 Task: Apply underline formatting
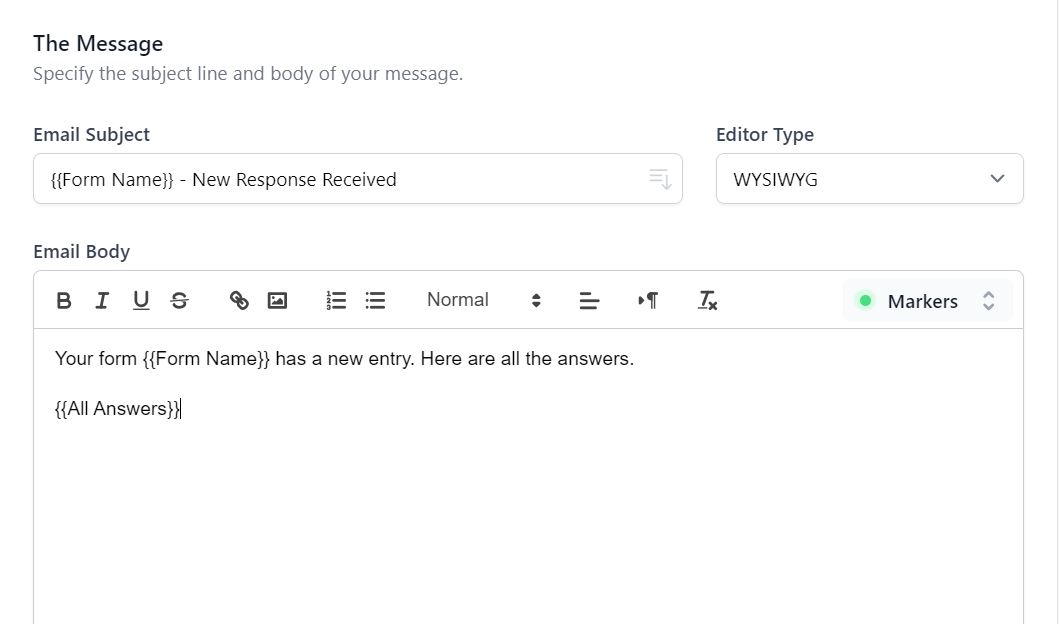pos(140,300)
